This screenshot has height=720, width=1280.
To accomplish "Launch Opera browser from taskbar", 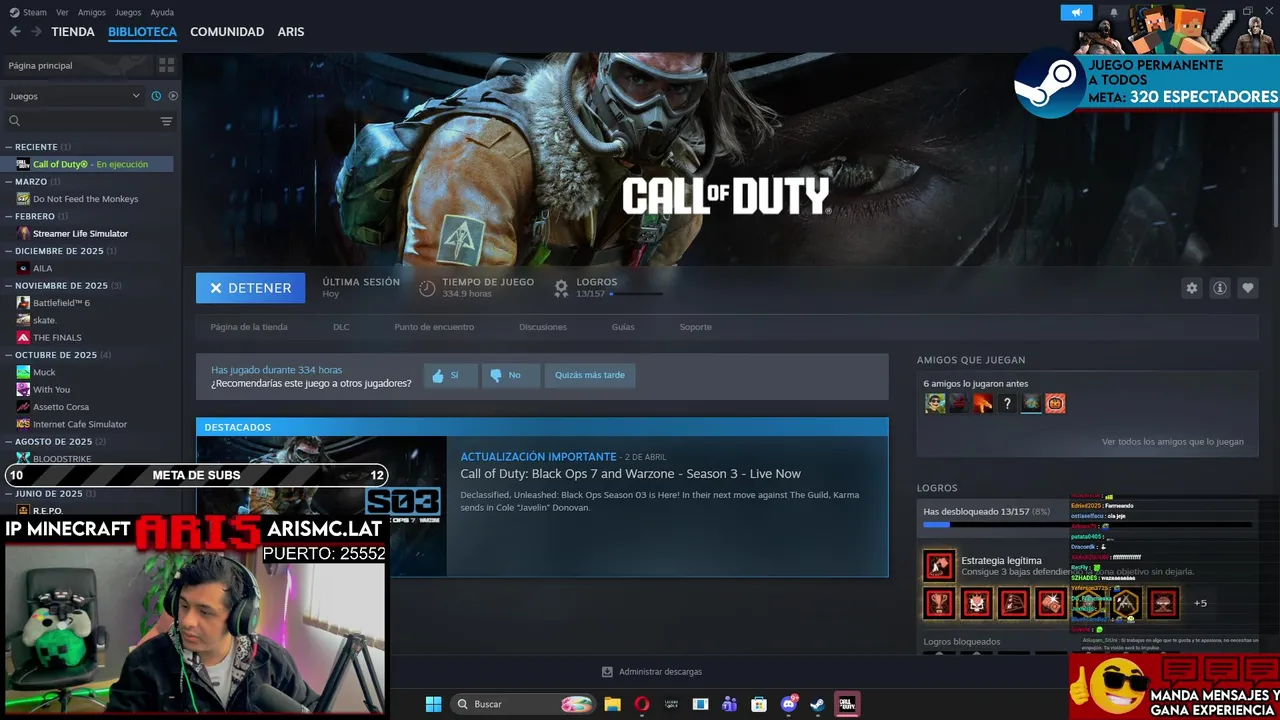I will [x=642, y=704].
